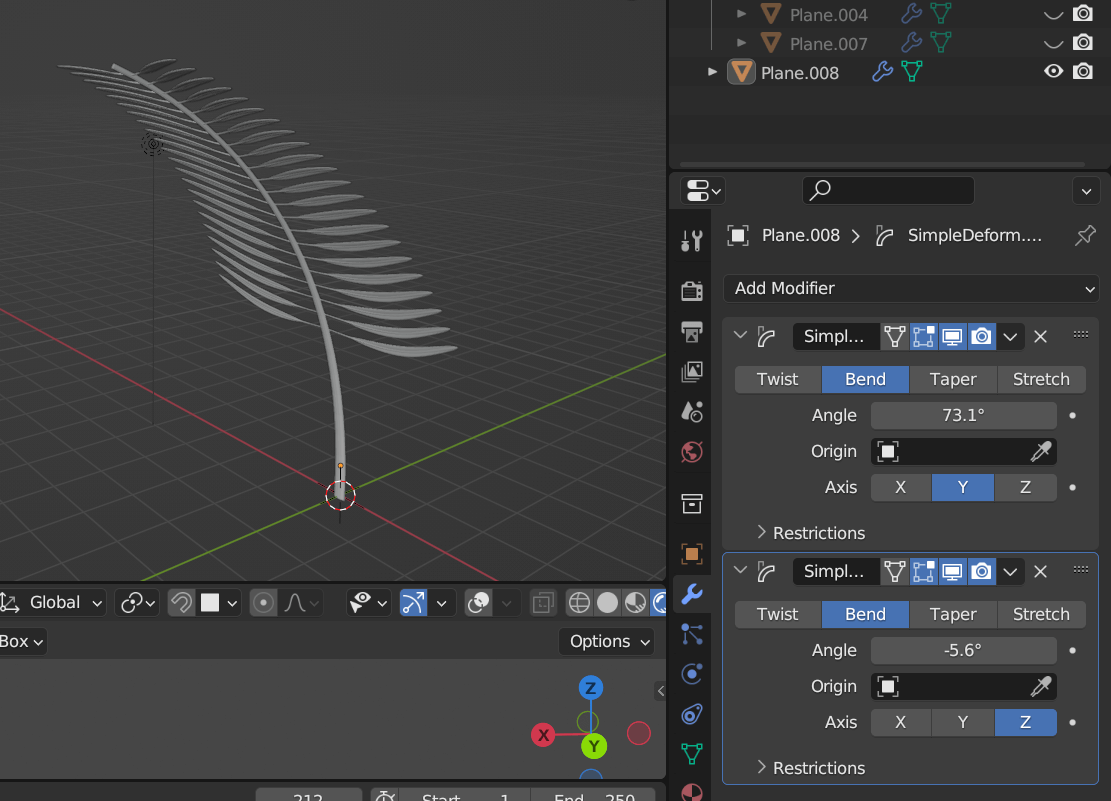Pin the properties editor context

tap(1085, 235)
